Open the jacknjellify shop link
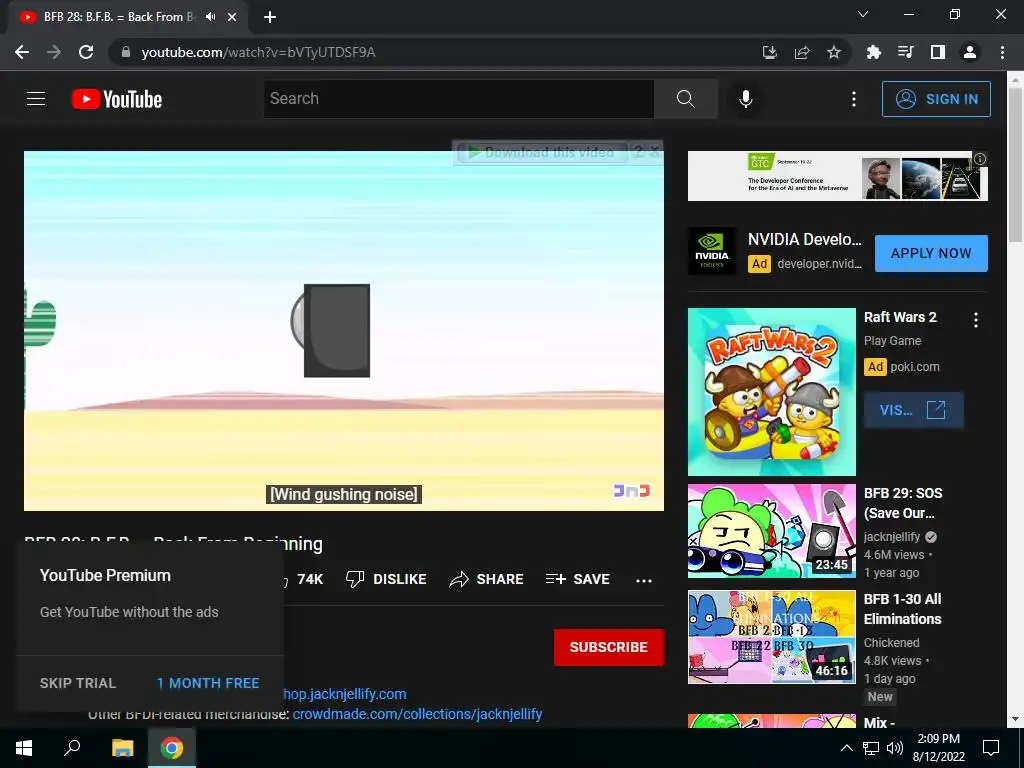Screen dimensions: 1024x768 [345, 694]
